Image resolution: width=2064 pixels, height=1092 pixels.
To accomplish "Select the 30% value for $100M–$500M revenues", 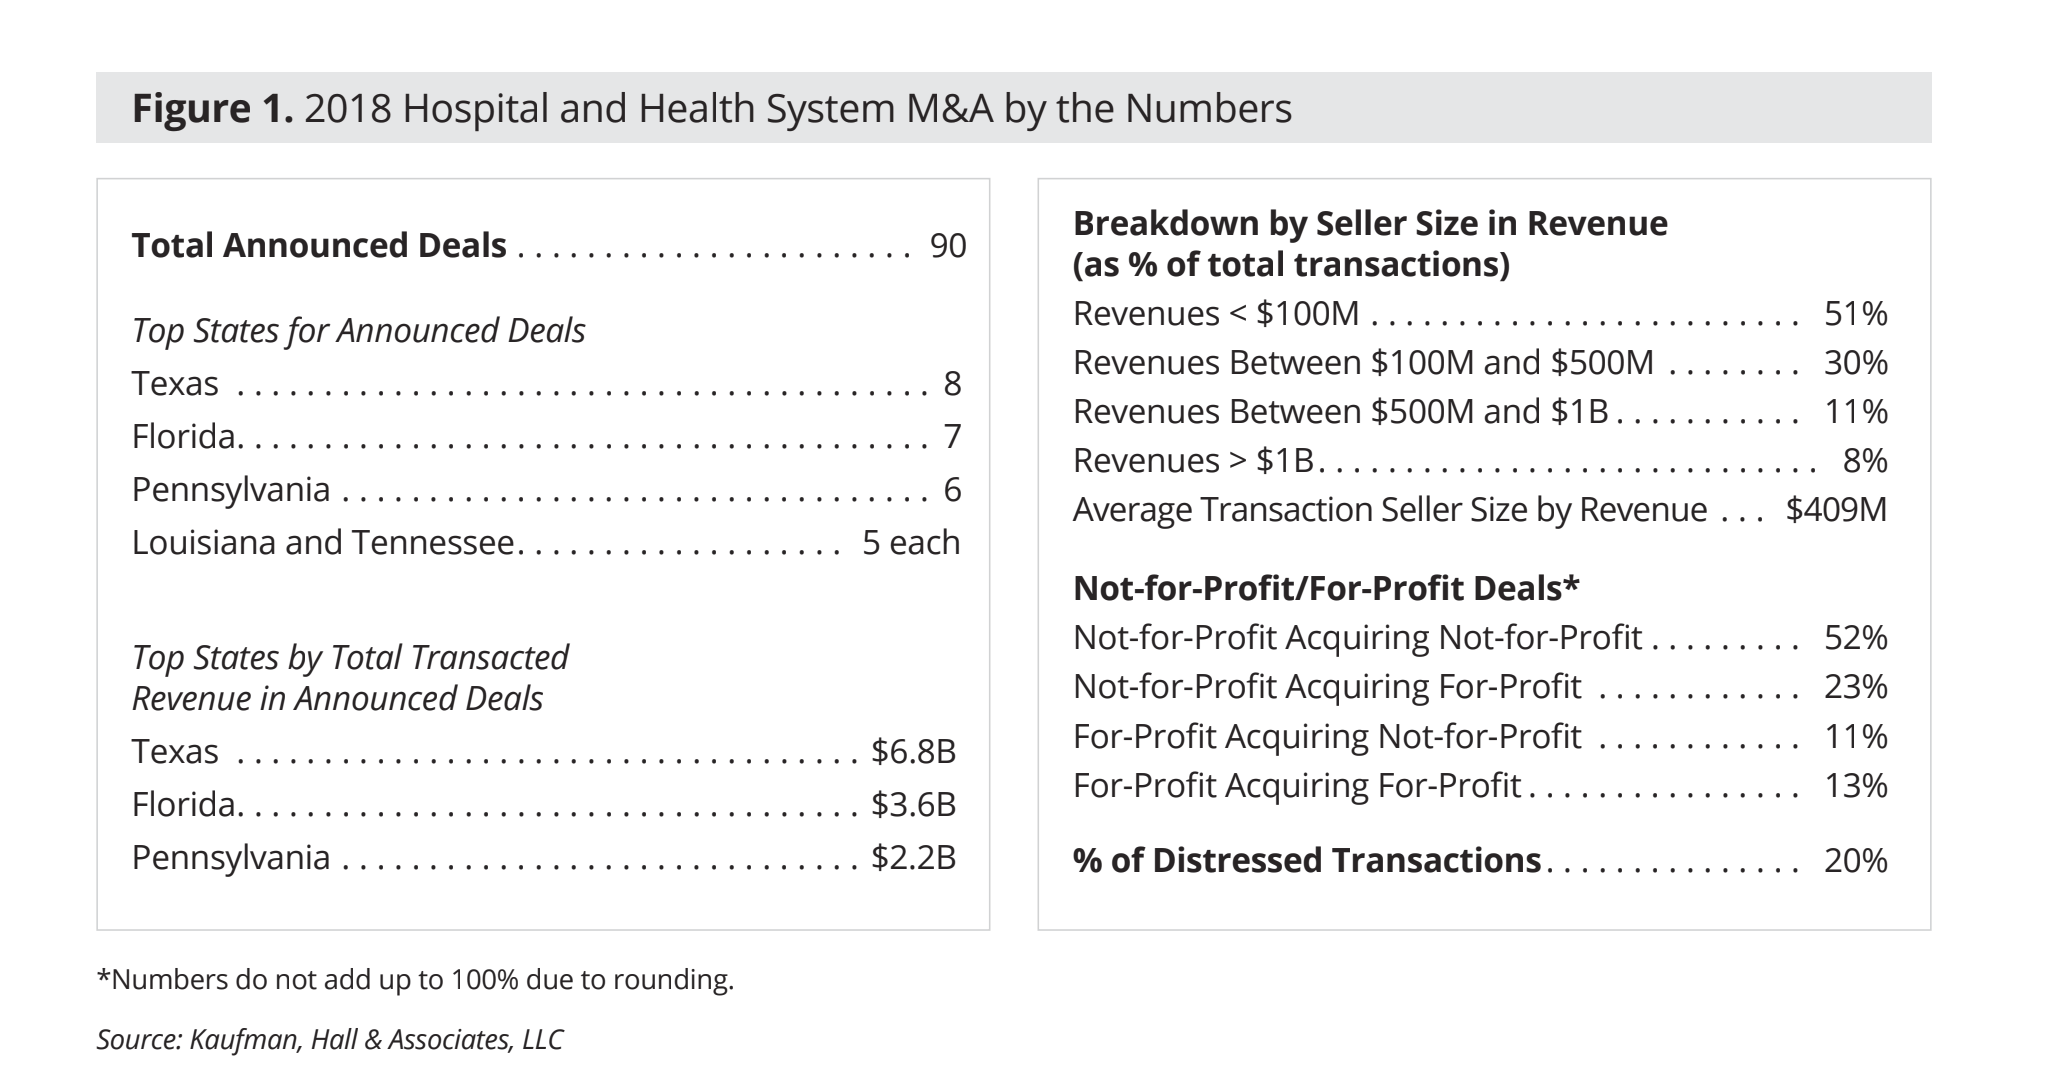I will tap(1855, 363).
